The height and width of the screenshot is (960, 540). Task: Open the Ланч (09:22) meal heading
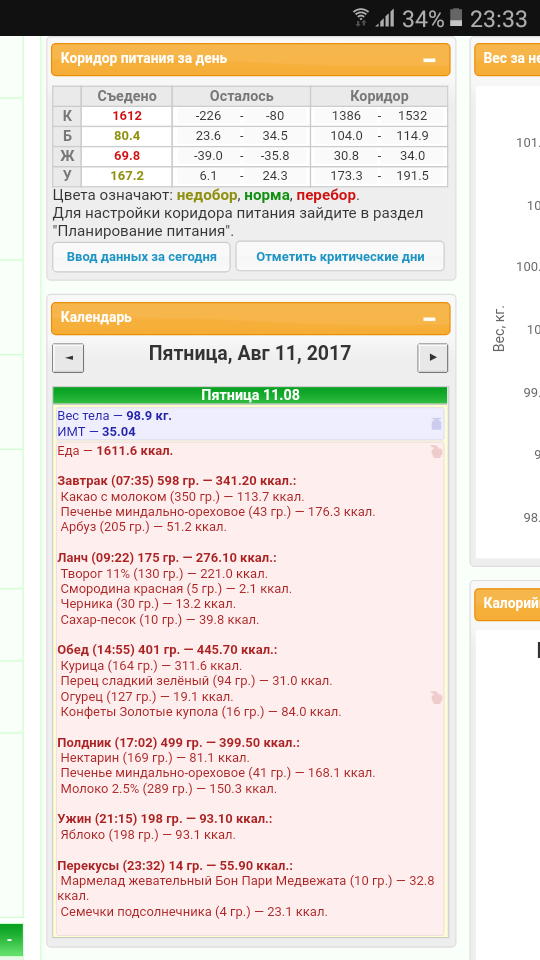tap(167, 558)
